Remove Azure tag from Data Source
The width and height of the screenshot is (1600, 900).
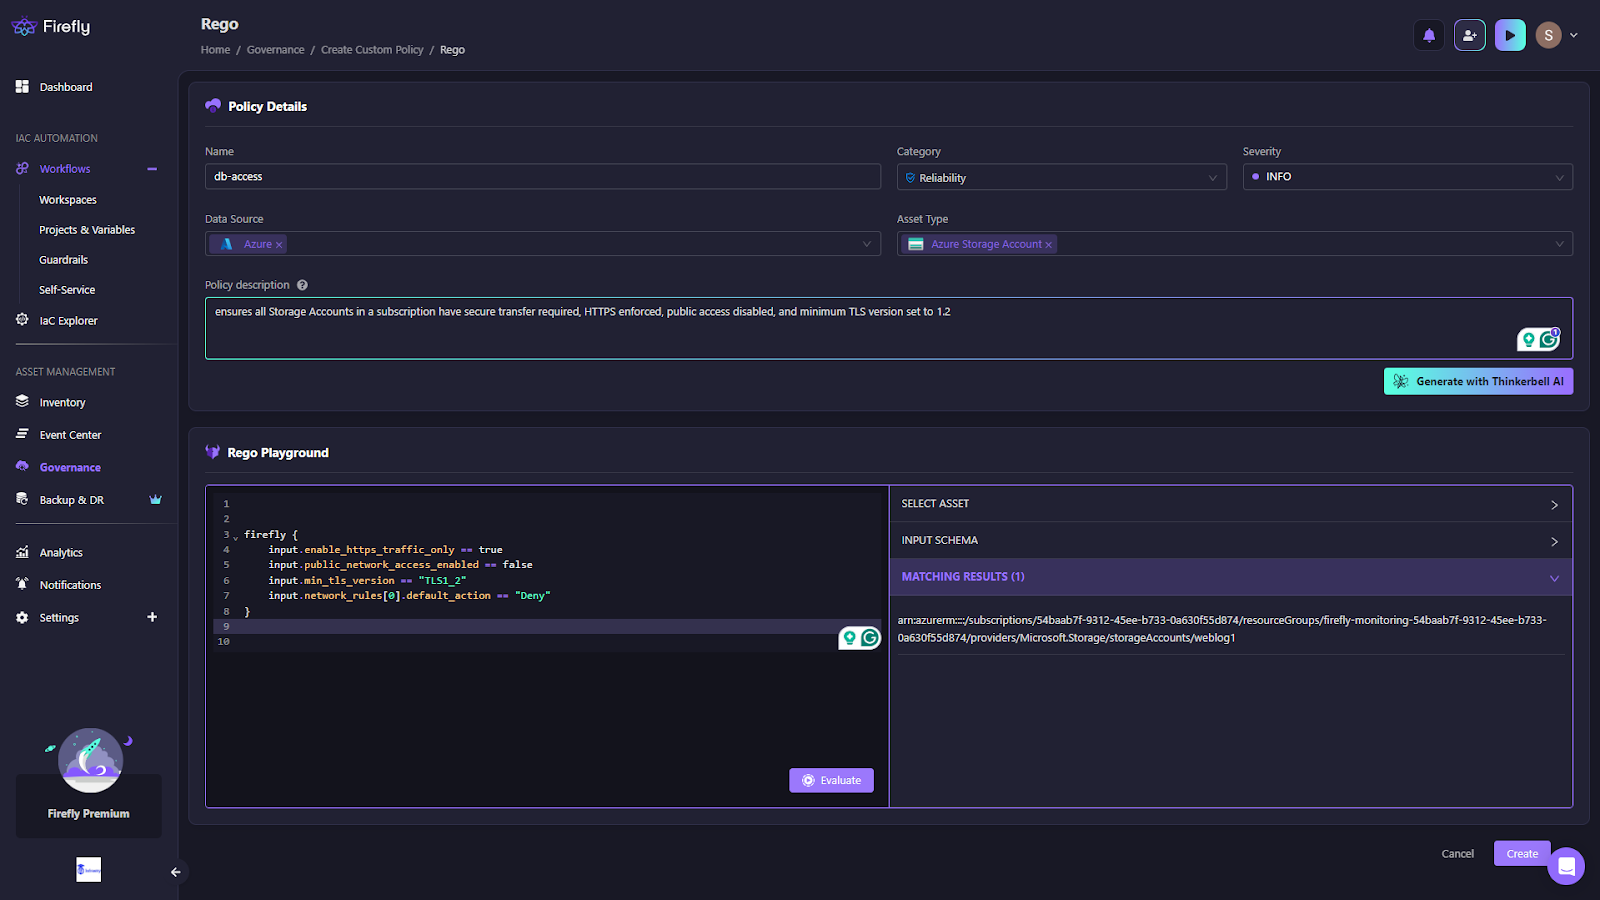pyautogui.click(x=279, y=245)
